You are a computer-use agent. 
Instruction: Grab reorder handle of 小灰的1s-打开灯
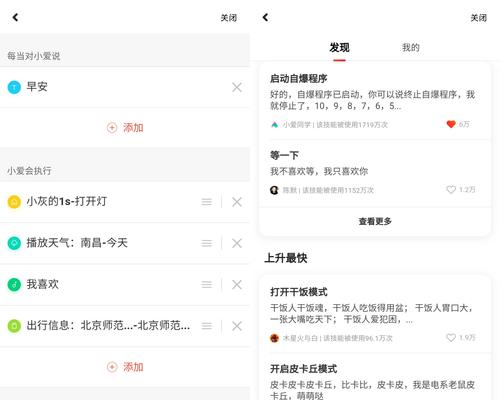207,202
